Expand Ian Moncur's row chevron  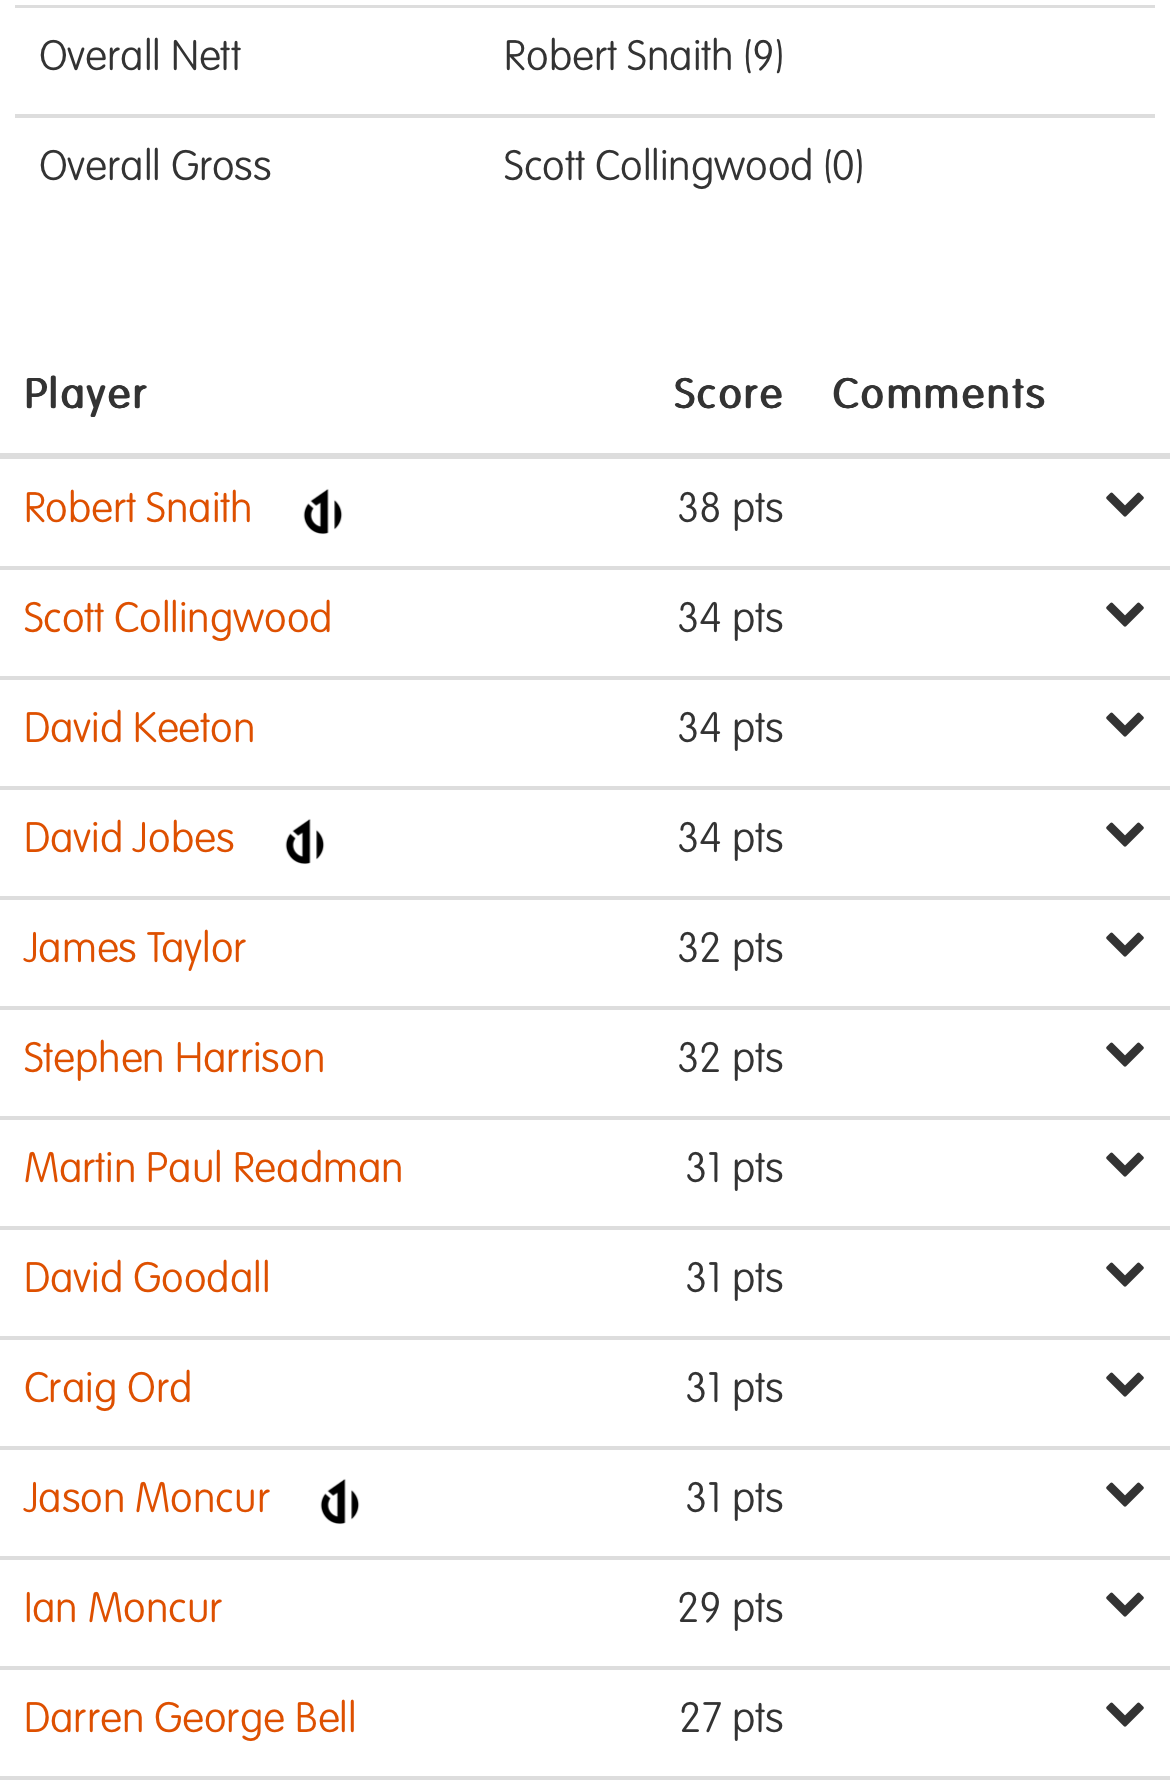coord(1125,1605)
